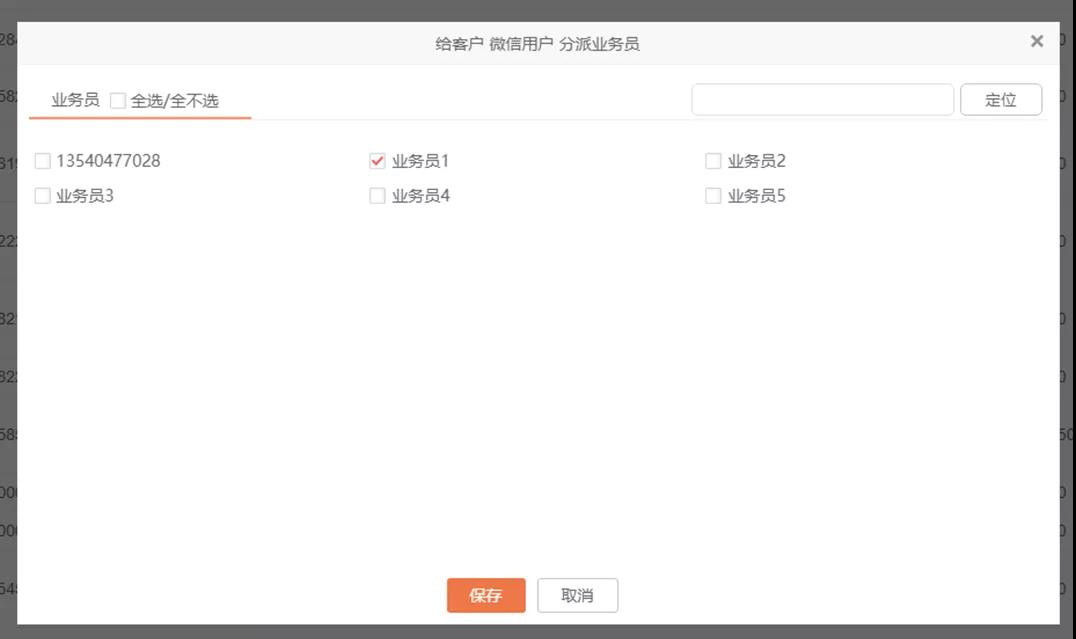Check the 业务员5 checkbox

click(713, 196)
